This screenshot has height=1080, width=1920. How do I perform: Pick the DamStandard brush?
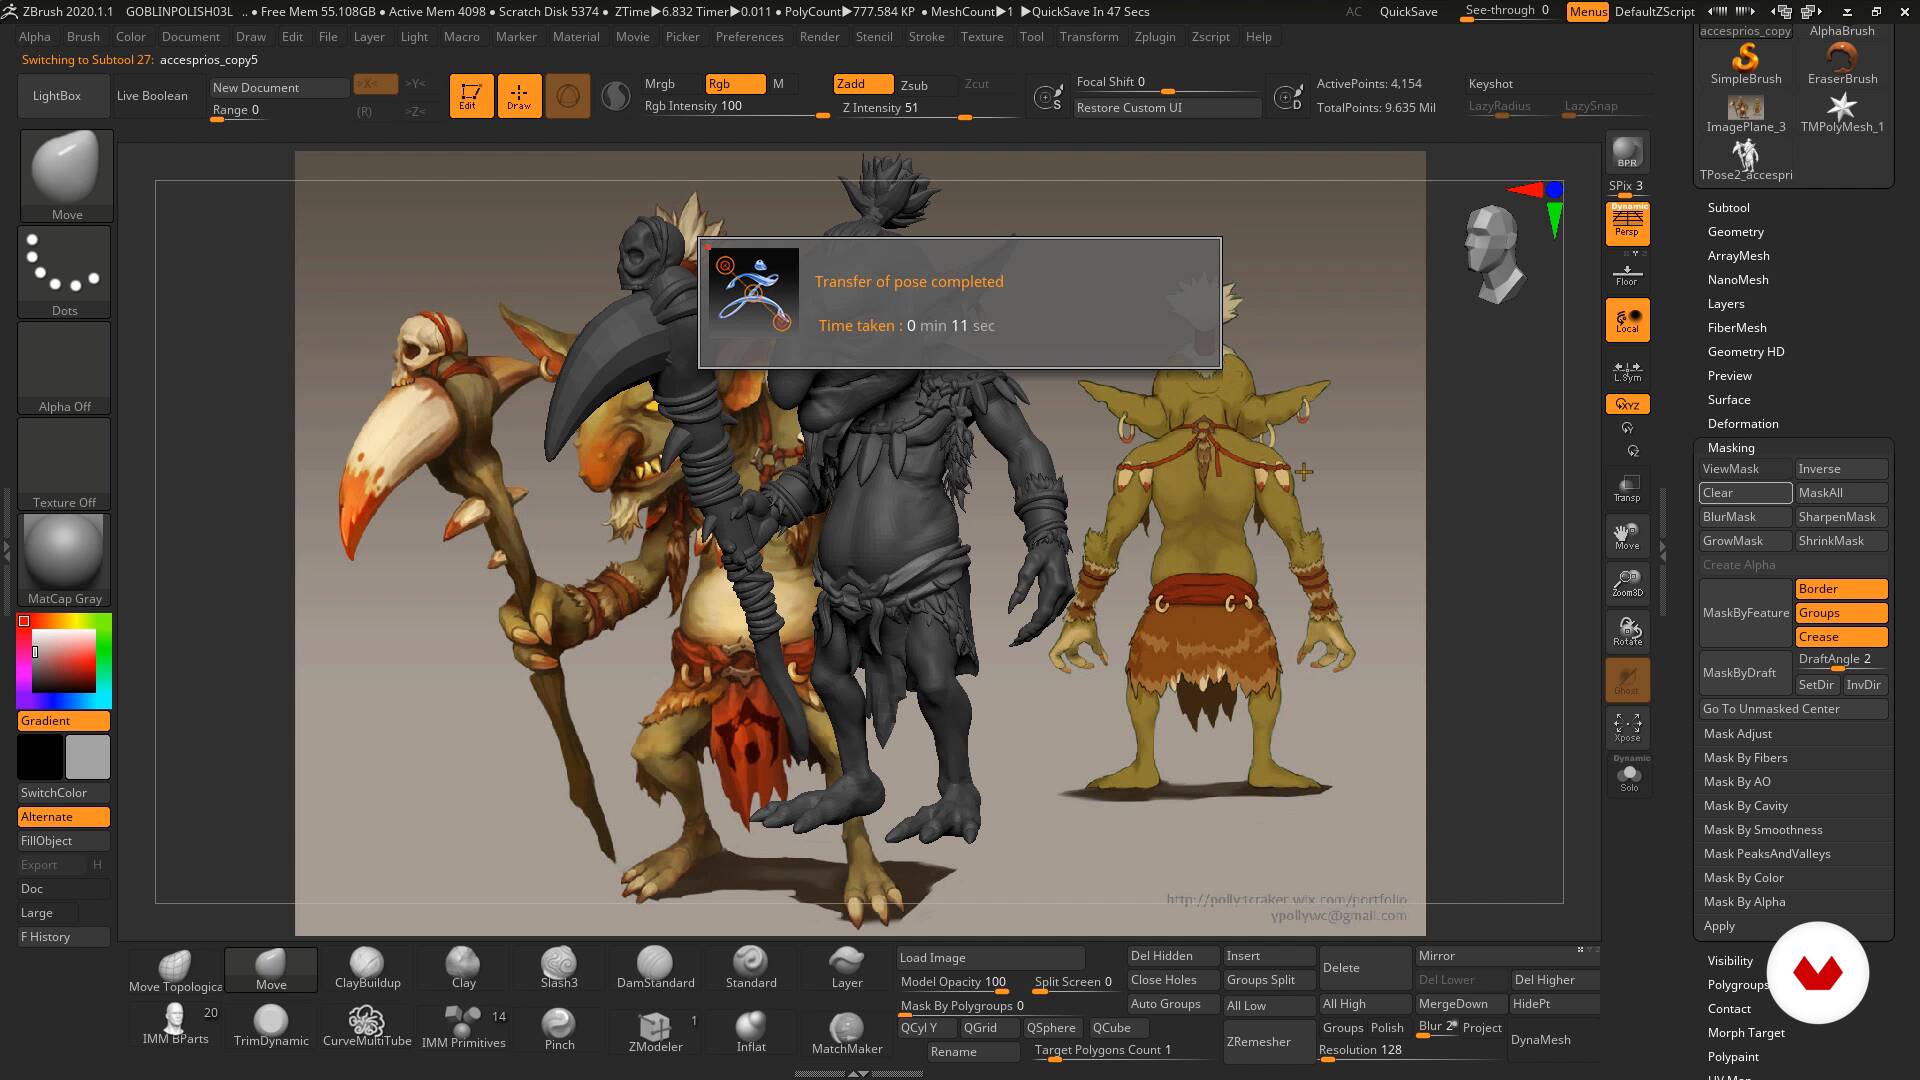click(655, 968)
